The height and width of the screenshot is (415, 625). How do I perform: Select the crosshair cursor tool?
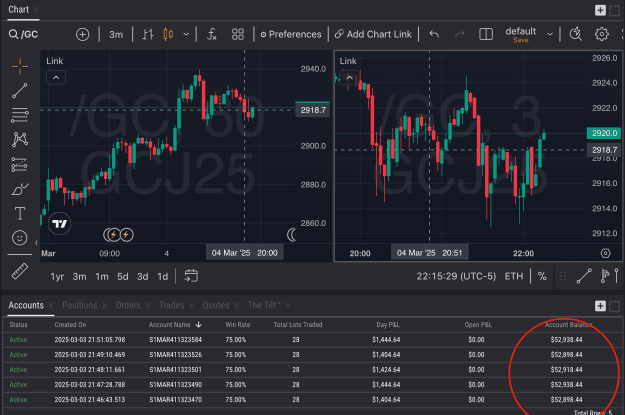[20, 66]
